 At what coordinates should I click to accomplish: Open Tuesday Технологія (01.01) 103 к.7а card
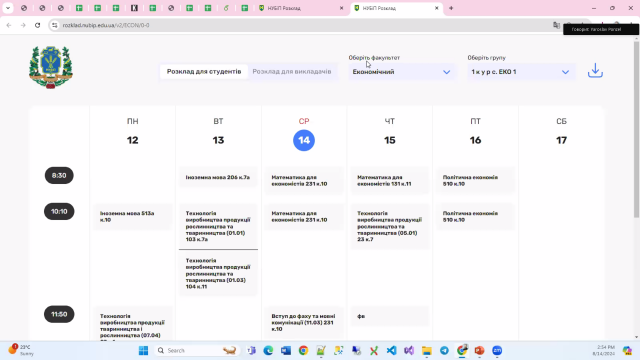click(x=218, y=226)
